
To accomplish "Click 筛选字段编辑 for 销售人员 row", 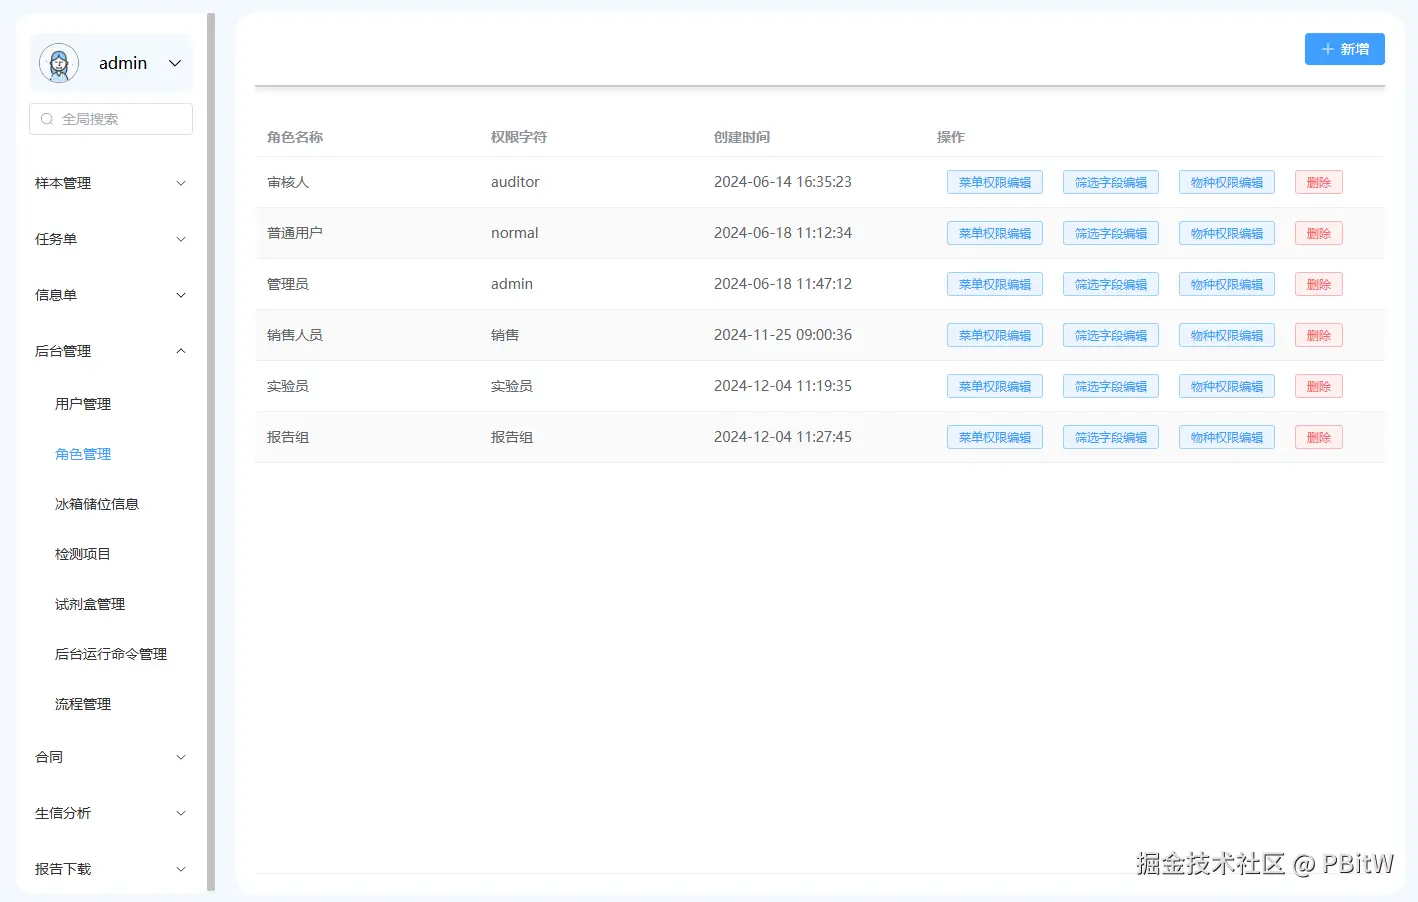I will 1111,335.
